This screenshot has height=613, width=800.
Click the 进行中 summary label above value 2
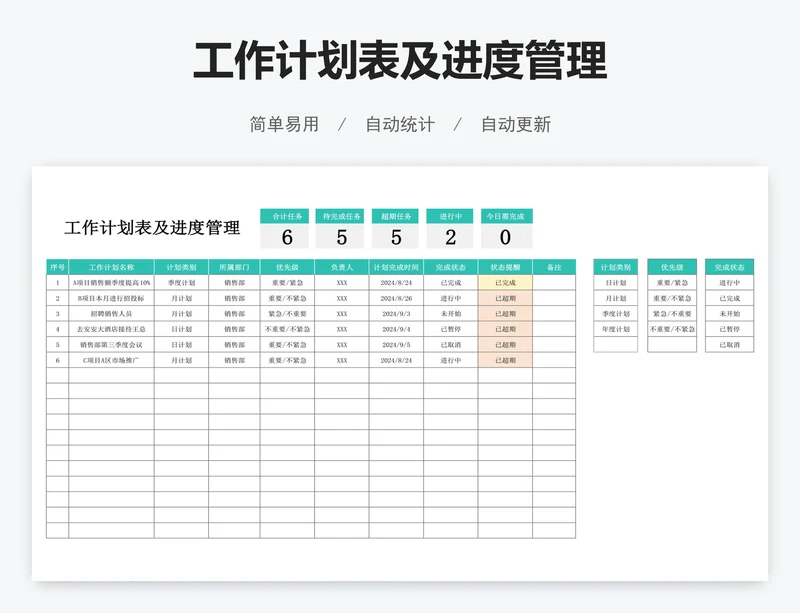[451, 216]
